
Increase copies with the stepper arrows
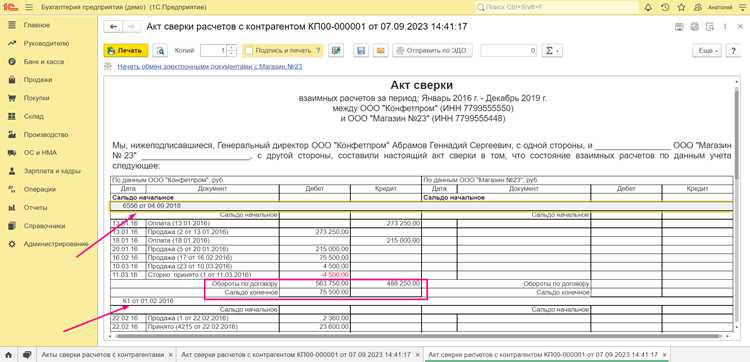[232, 48]
